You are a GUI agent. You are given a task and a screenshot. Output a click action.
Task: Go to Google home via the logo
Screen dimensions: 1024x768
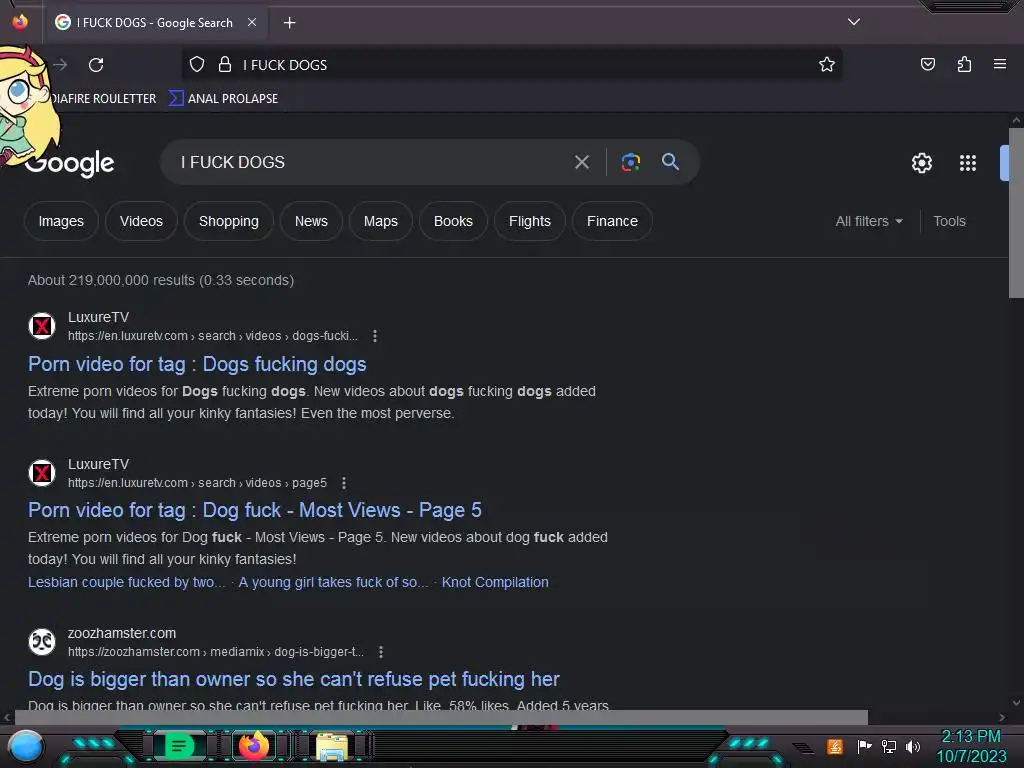70,163
